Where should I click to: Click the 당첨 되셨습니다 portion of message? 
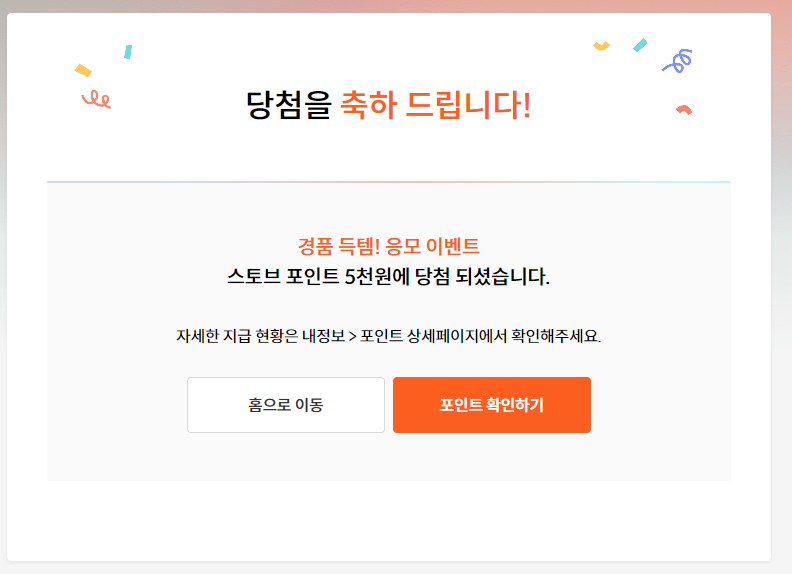(482, 276)
